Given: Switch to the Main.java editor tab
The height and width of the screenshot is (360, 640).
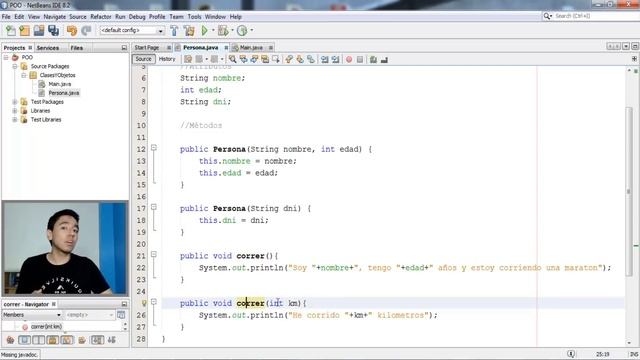Looking at the screenshot, I should (251, 48).
